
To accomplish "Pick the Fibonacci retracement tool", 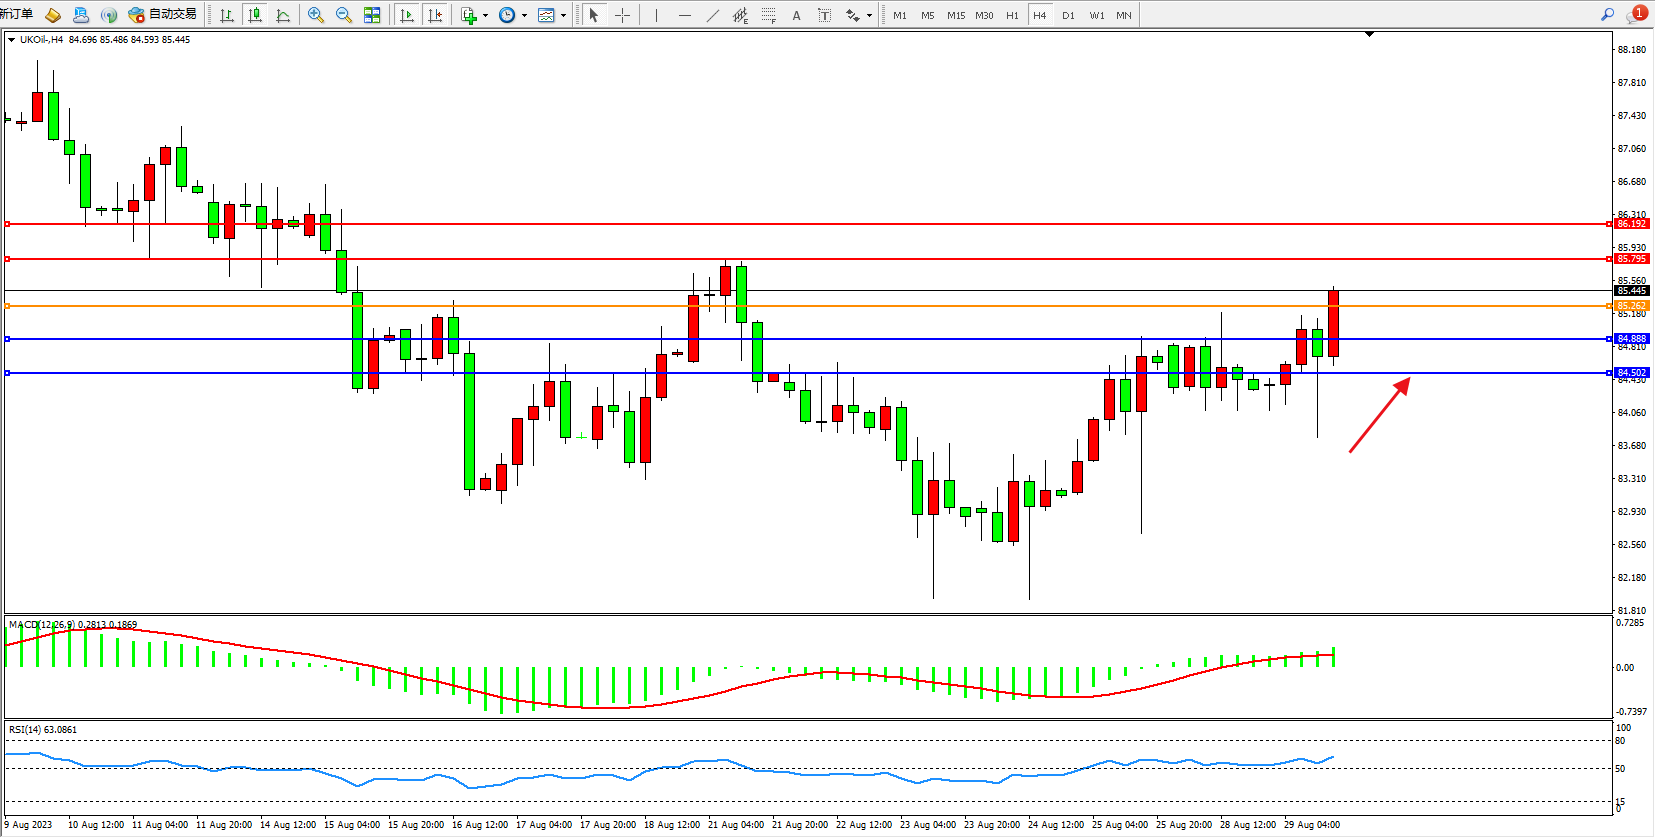I will 768,15.
